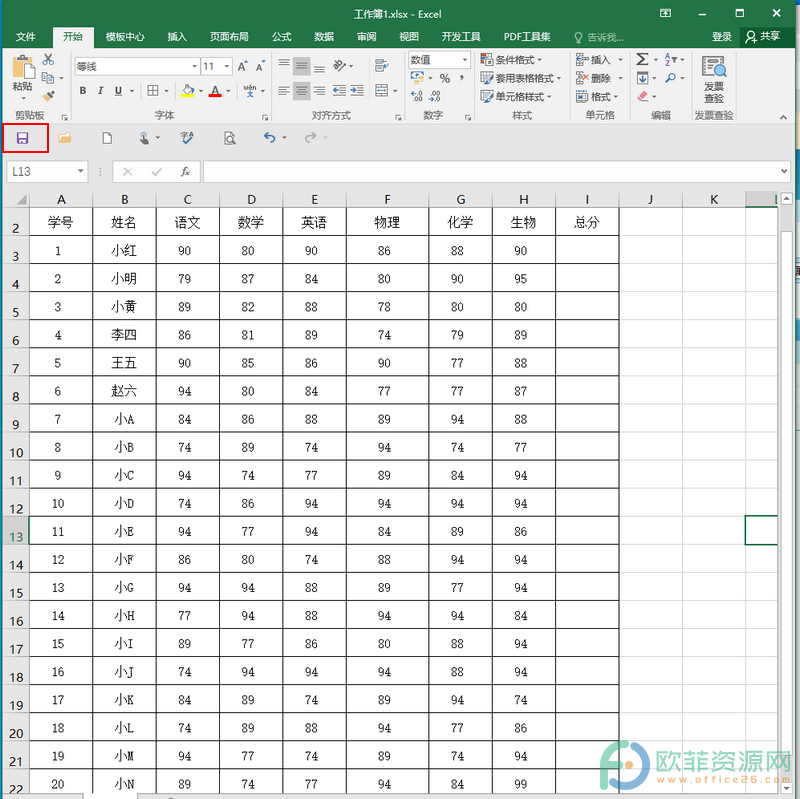Open the font name dropdown

pos(194,66)
